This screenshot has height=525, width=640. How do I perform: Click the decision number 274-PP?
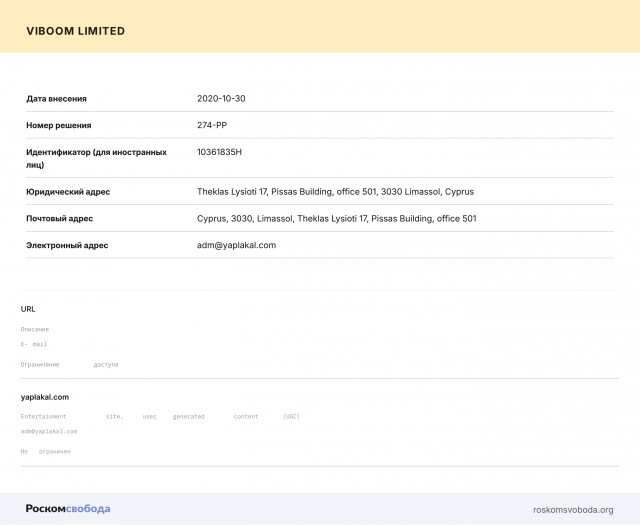(x=212, y=125)
